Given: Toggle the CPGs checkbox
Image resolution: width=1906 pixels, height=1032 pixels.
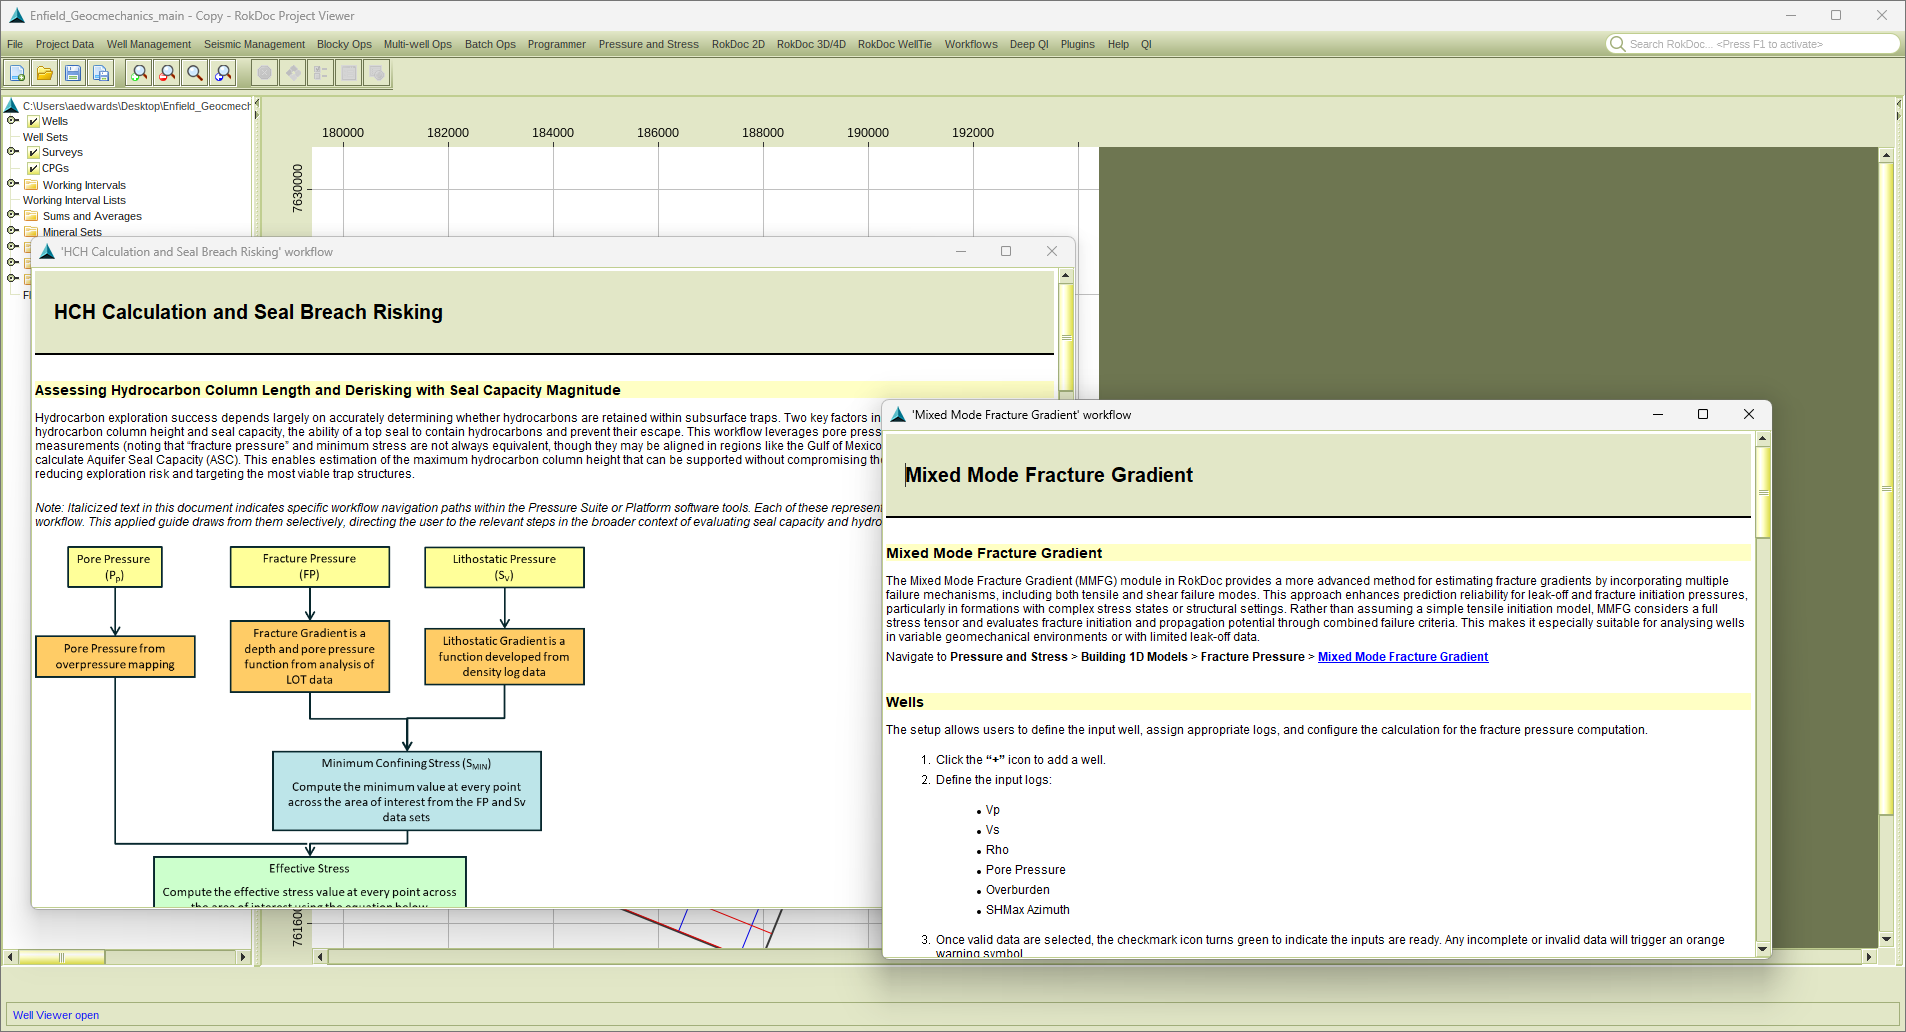Looking at the screenshot, I should pos(33,169).
